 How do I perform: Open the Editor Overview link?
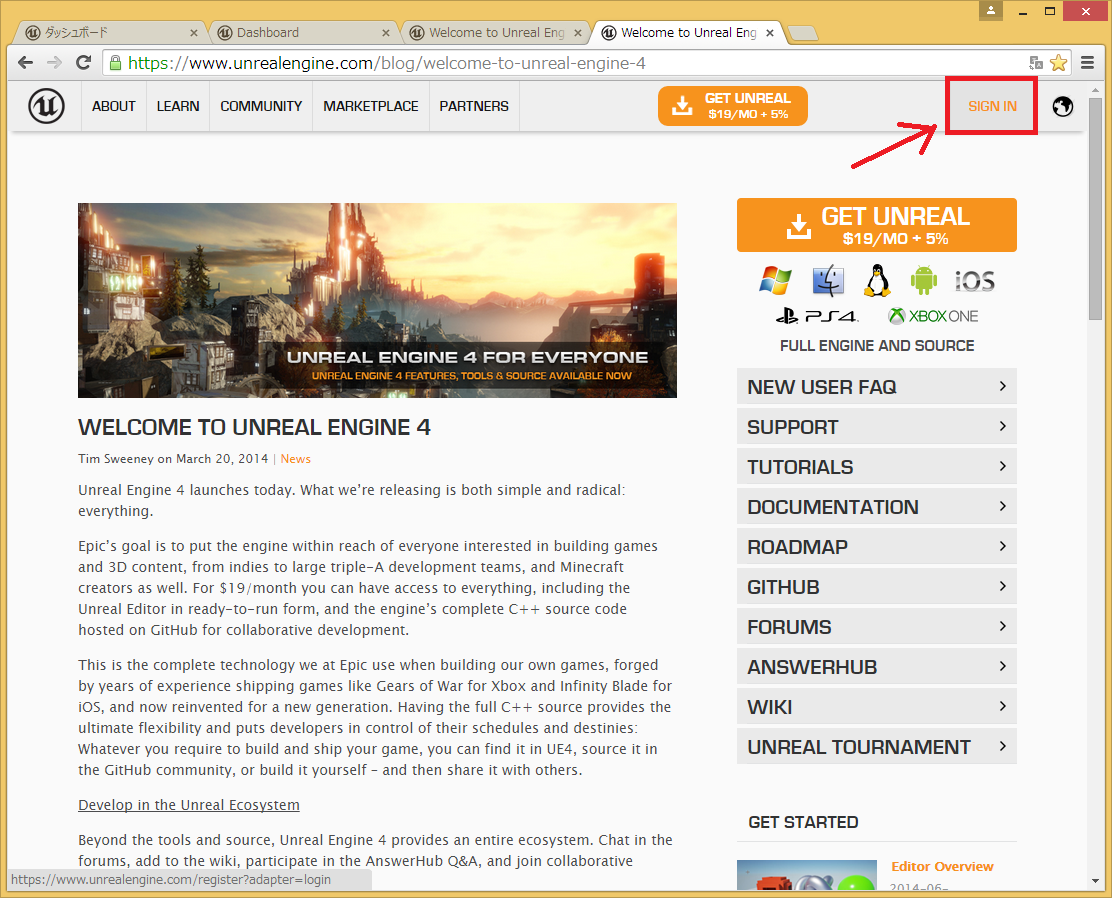[942, 866]
